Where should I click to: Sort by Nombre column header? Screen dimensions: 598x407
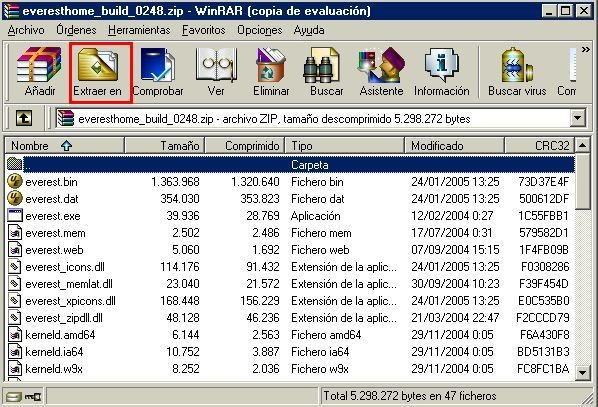click(65, 146)
